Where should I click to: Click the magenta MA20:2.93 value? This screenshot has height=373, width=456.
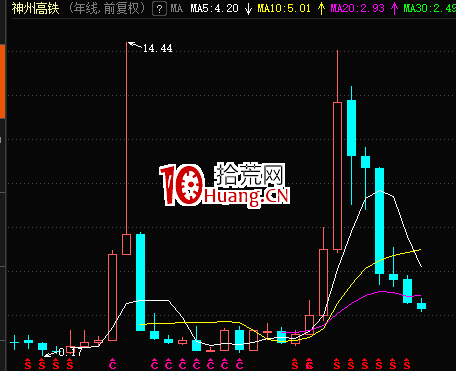point(358,8)
